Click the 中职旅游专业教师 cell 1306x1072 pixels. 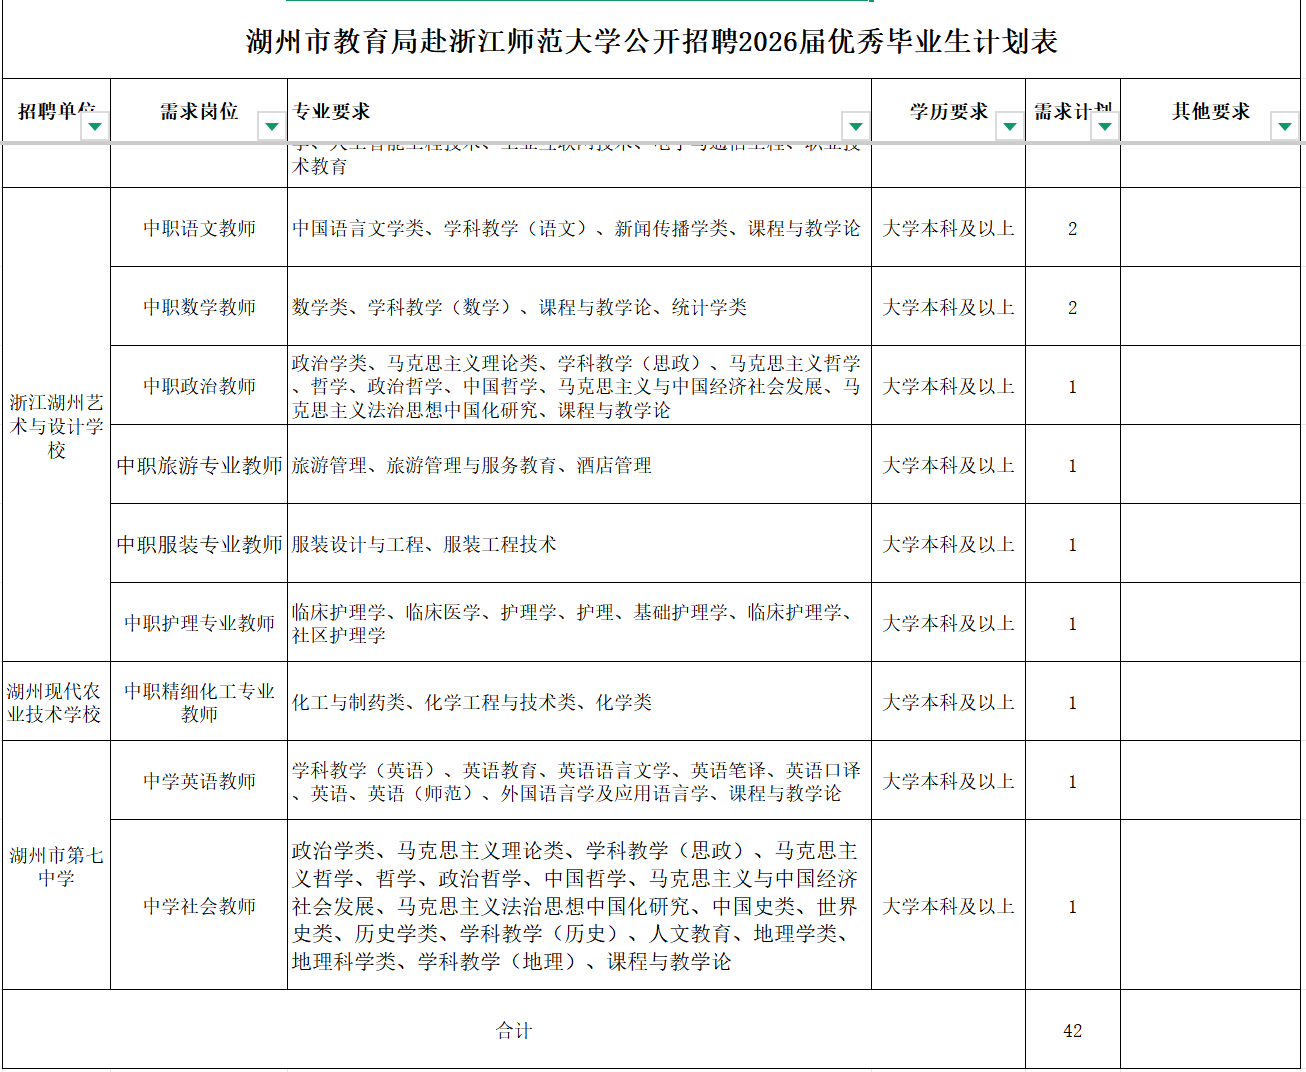click(x=199, y=465)
